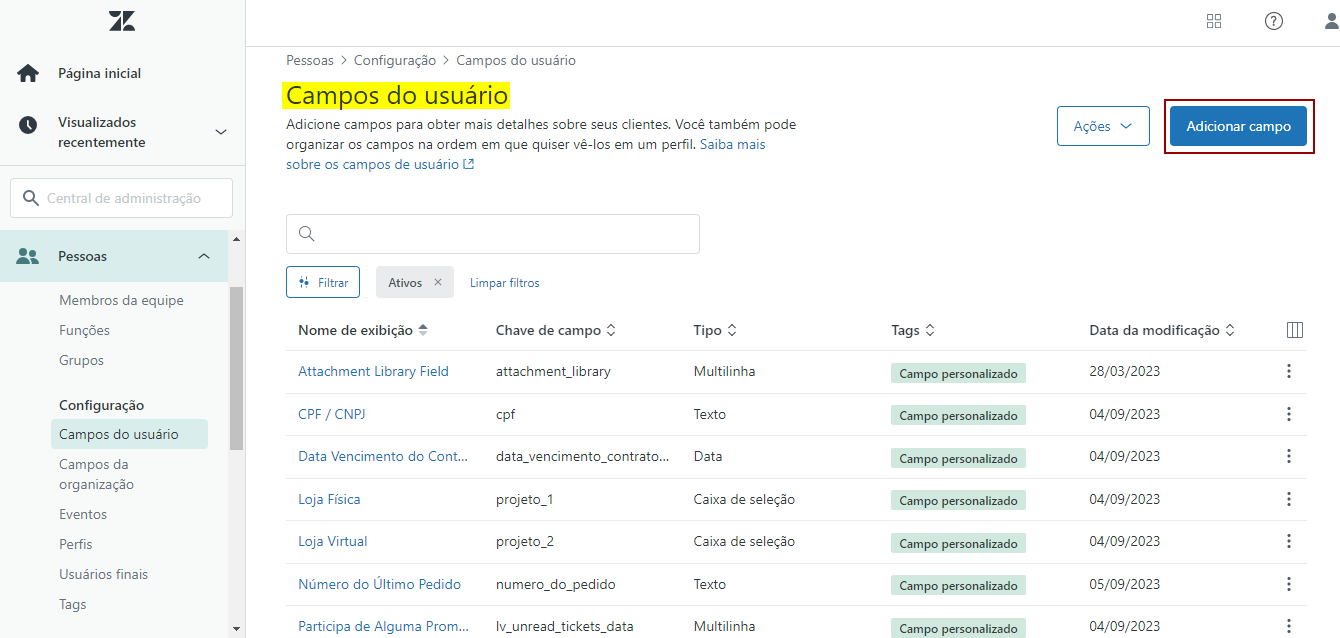
Task: Click the Limpar filtros link
Action: [x=504, y=283]
